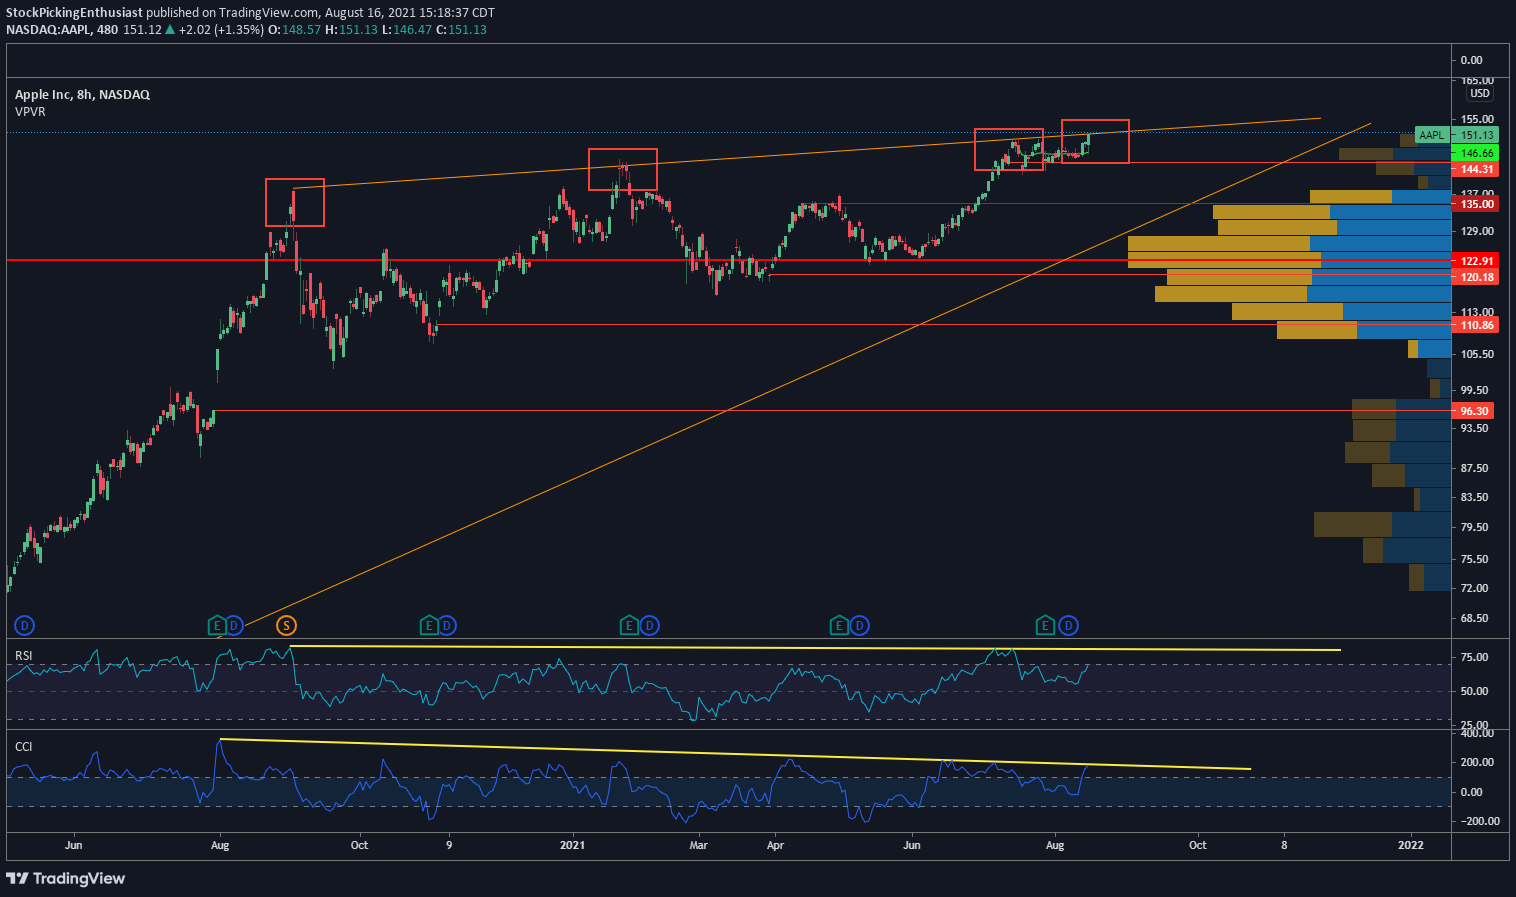Click the dividend D marker near February 2021

point(649,626)
